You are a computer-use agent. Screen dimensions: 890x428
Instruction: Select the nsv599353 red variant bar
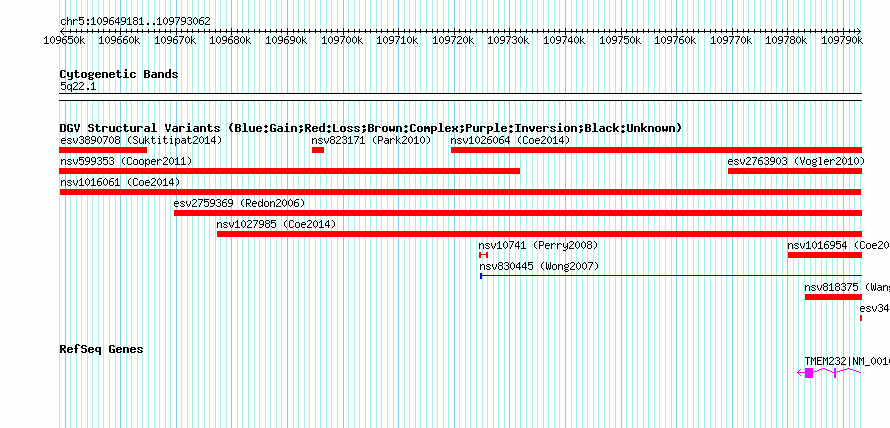pos(289,171)
